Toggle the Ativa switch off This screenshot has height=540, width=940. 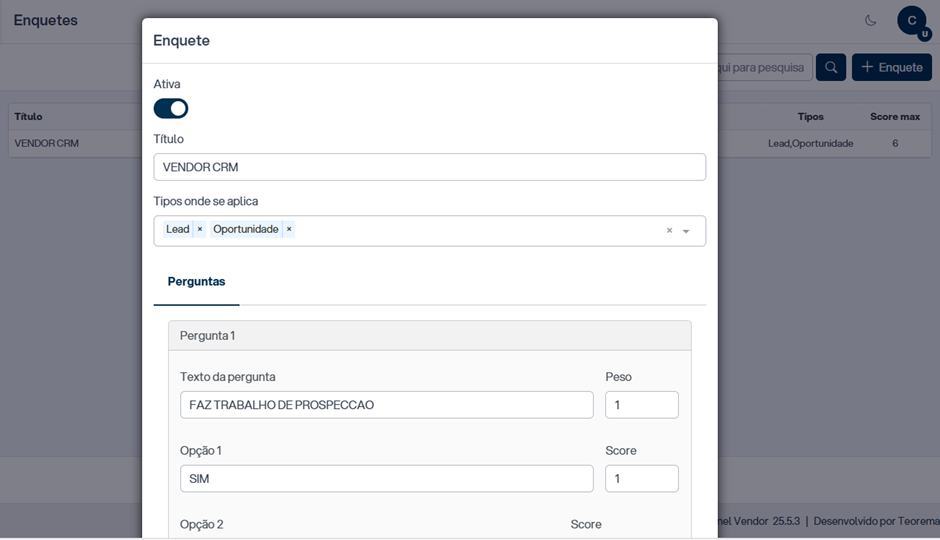tap(171, 108)
